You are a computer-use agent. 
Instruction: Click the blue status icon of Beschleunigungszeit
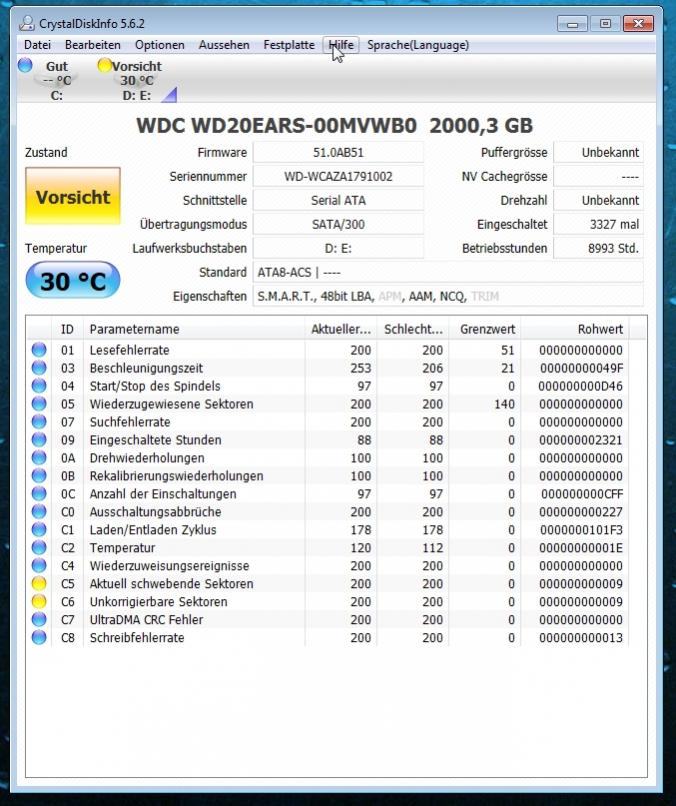coord(39,368)
